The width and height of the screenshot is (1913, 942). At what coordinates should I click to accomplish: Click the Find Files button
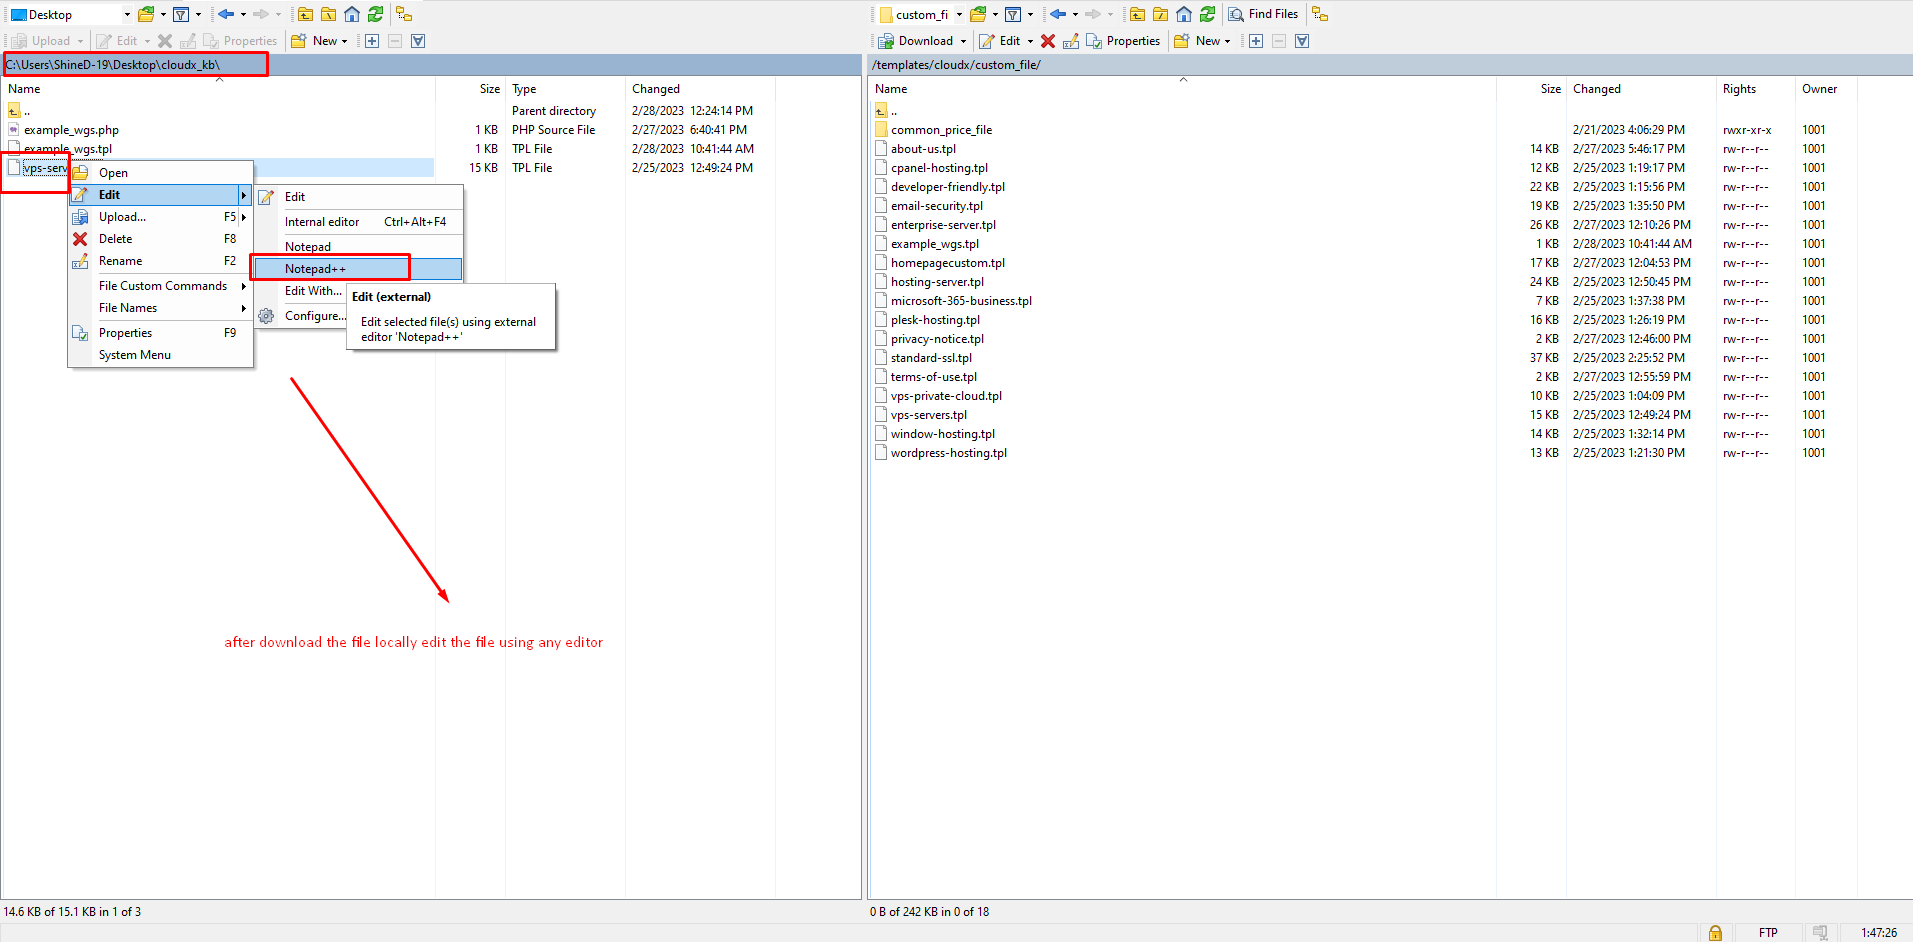(x=1263, y=14)
